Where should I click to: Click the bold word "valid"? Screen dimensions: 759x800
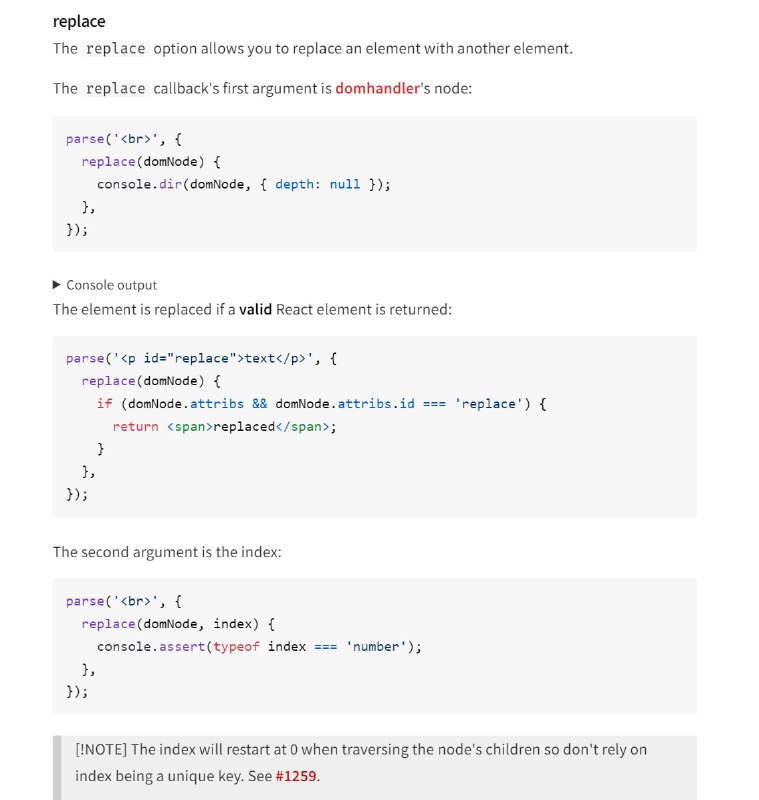(255, 310)
